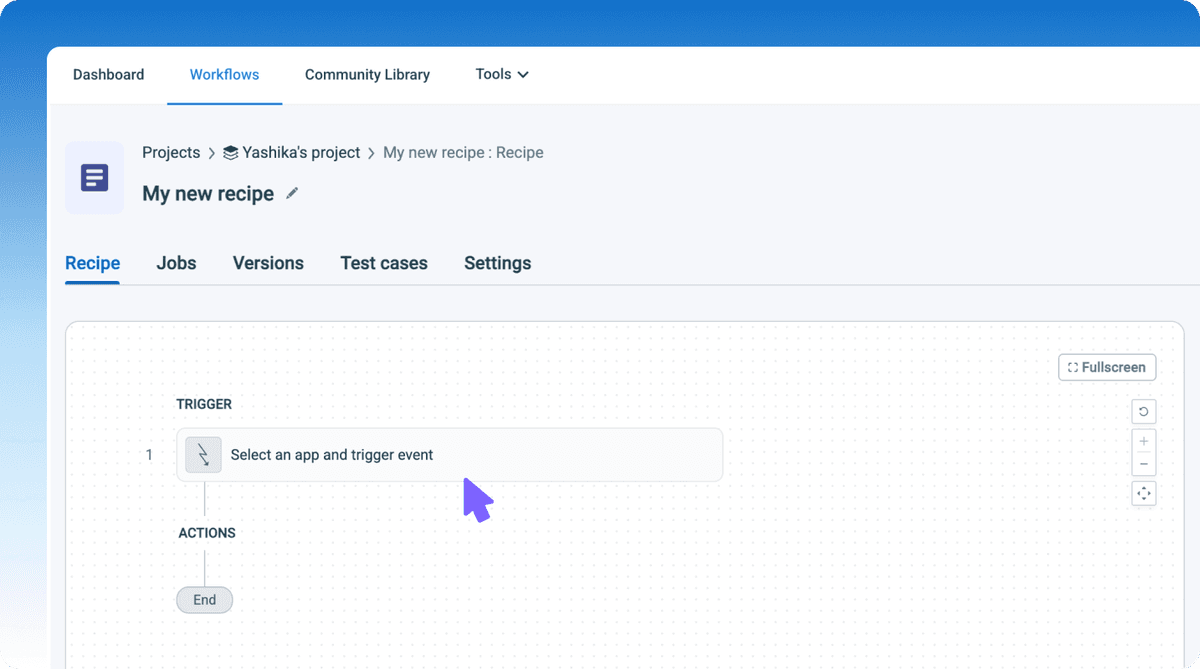Edit the recipe name with the pencil icon
The image size is (1200, 669).
coord(292,193)
